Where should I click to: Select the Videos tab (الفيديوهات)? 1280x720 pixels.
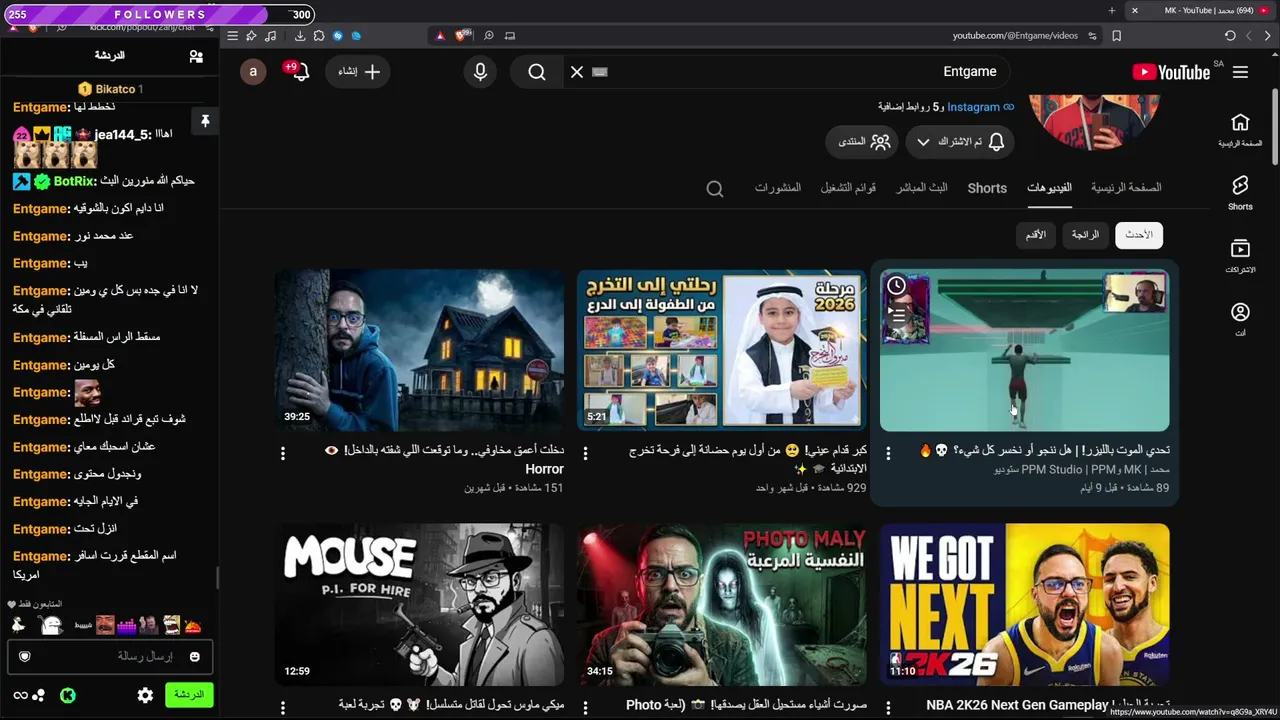[x=1049, y=188]
